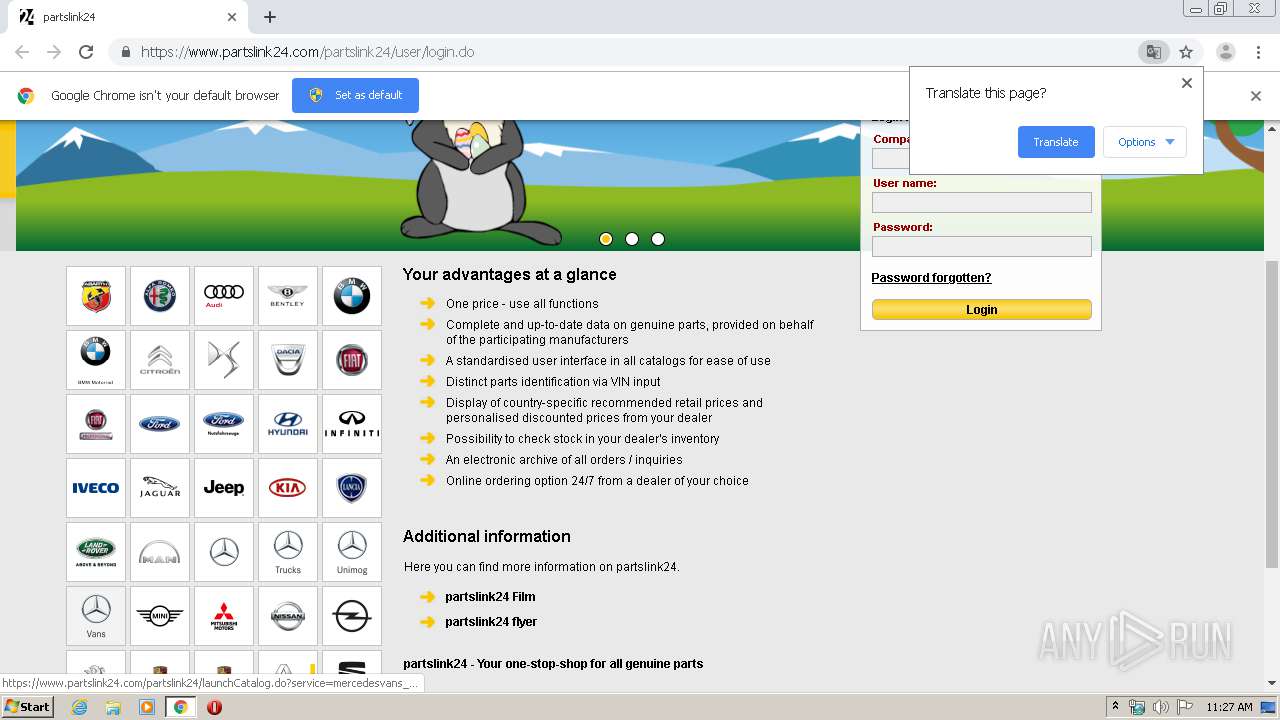Open the Abarth parts catalog

[x=96, y=296]
